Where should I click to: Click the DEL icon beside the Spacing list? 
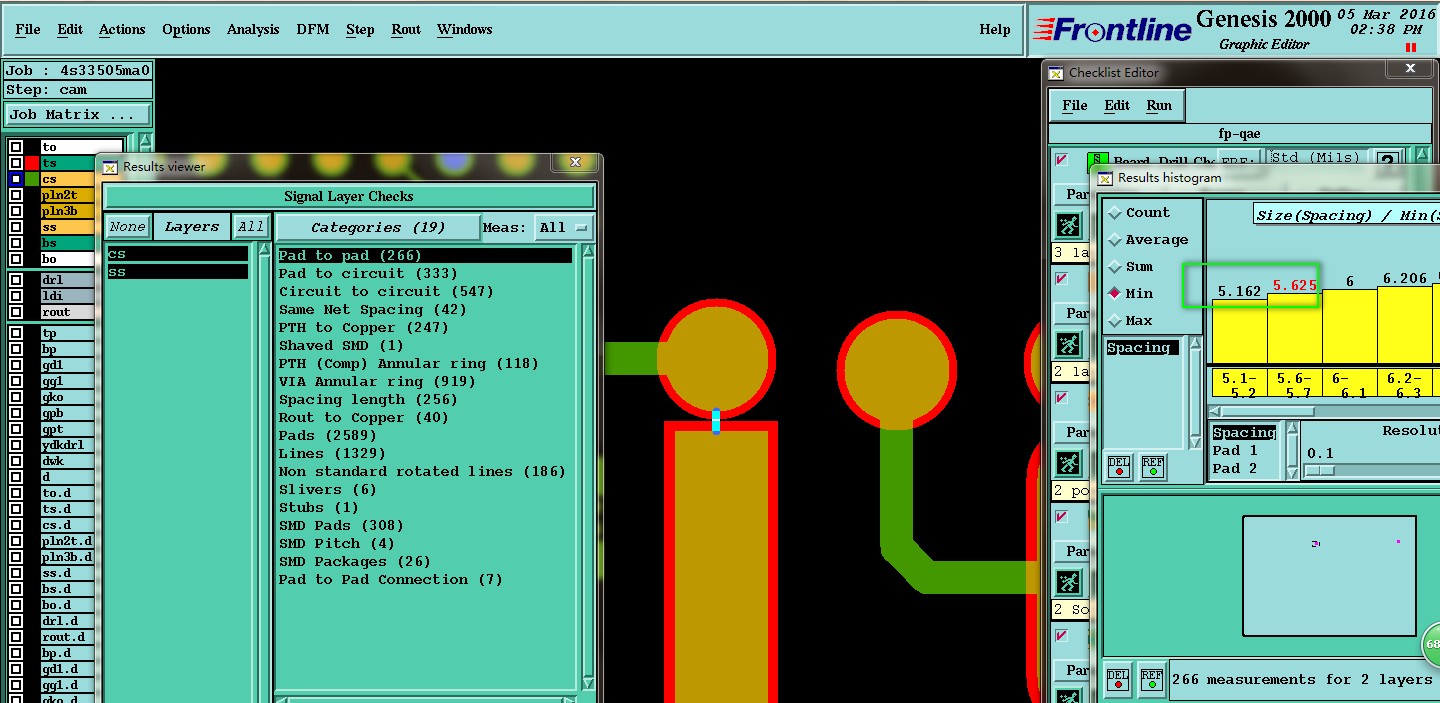(x=1119, y=467)
